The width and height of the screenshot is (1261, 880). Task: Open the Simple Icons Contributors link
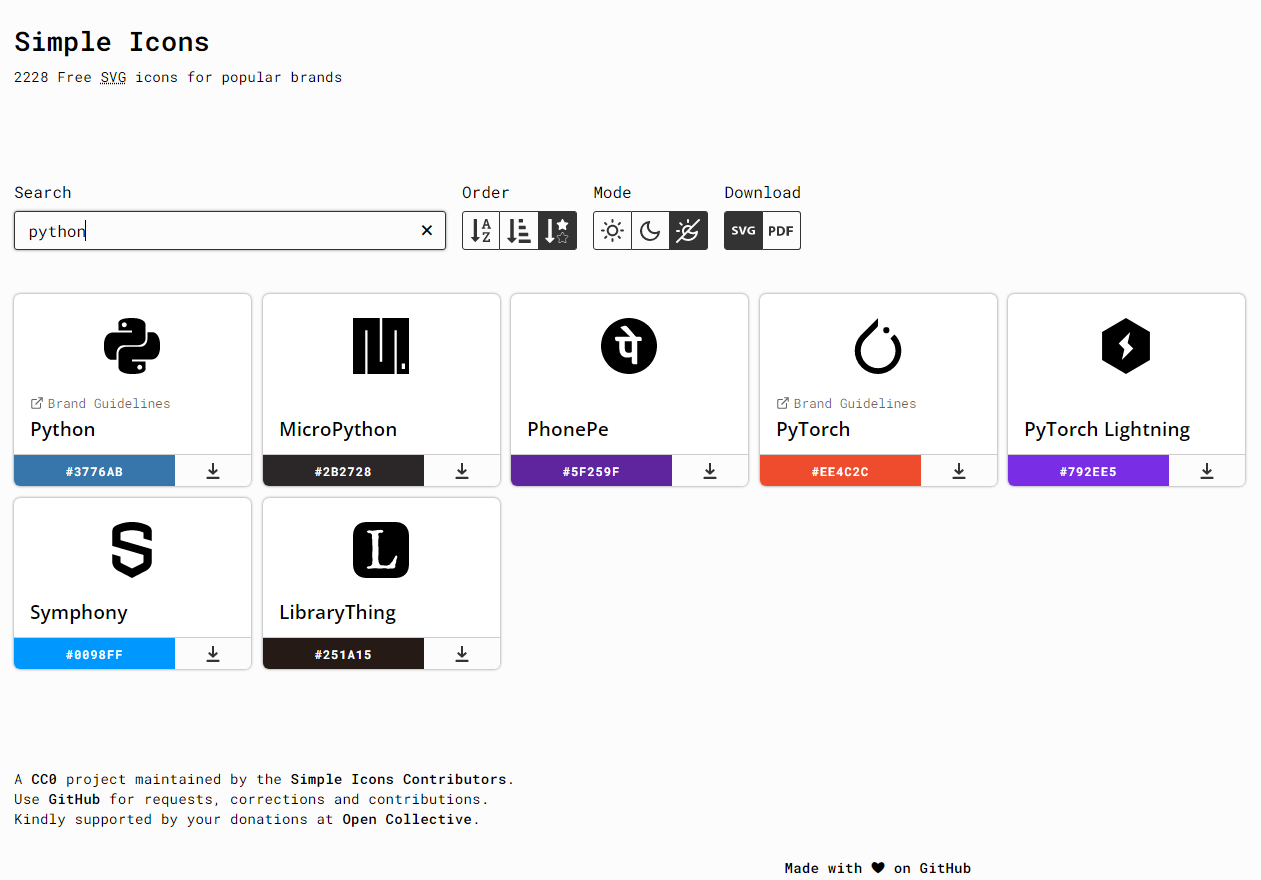pyautogui.click(x=400, y=779)
